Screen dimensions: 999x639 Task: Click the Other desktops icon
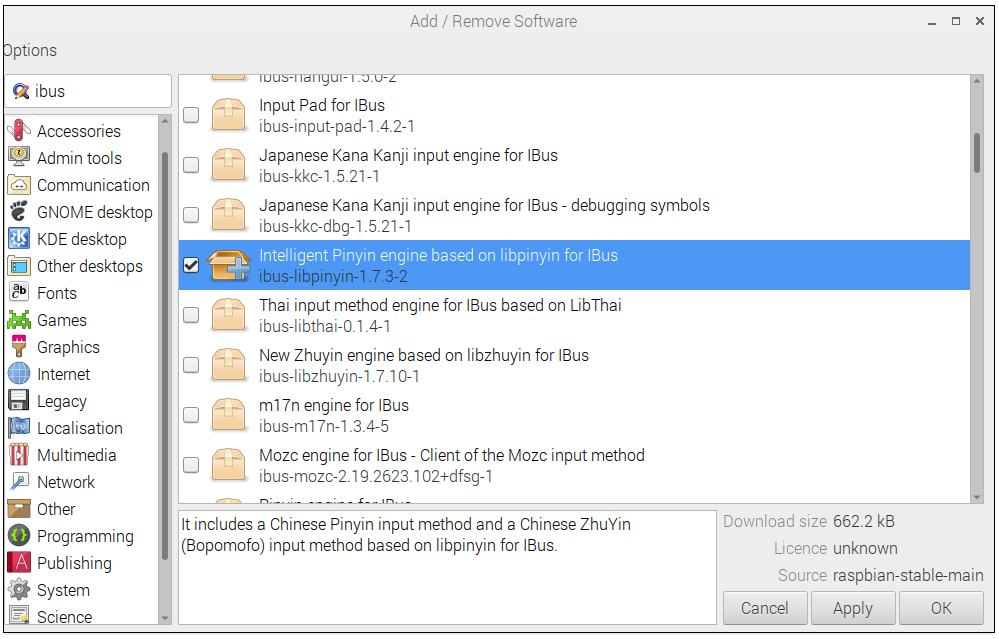coord(19,265)
